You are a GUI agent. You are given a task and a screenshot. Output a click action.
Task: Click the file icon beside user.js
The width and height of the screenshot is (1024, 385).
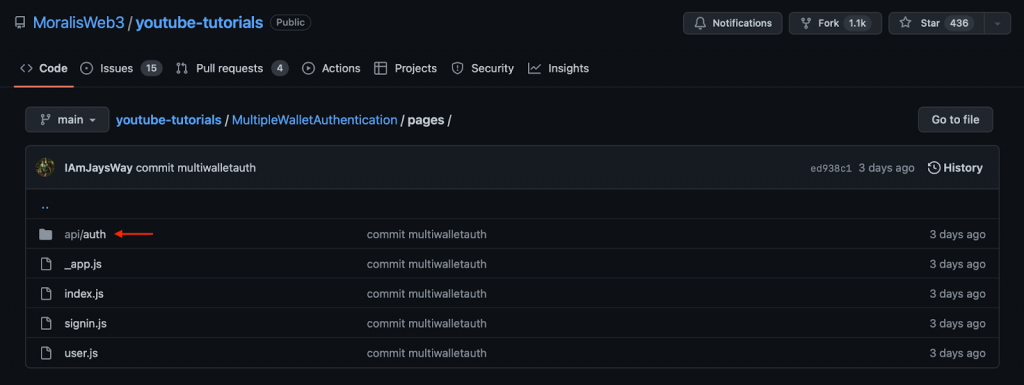[46, 353]
